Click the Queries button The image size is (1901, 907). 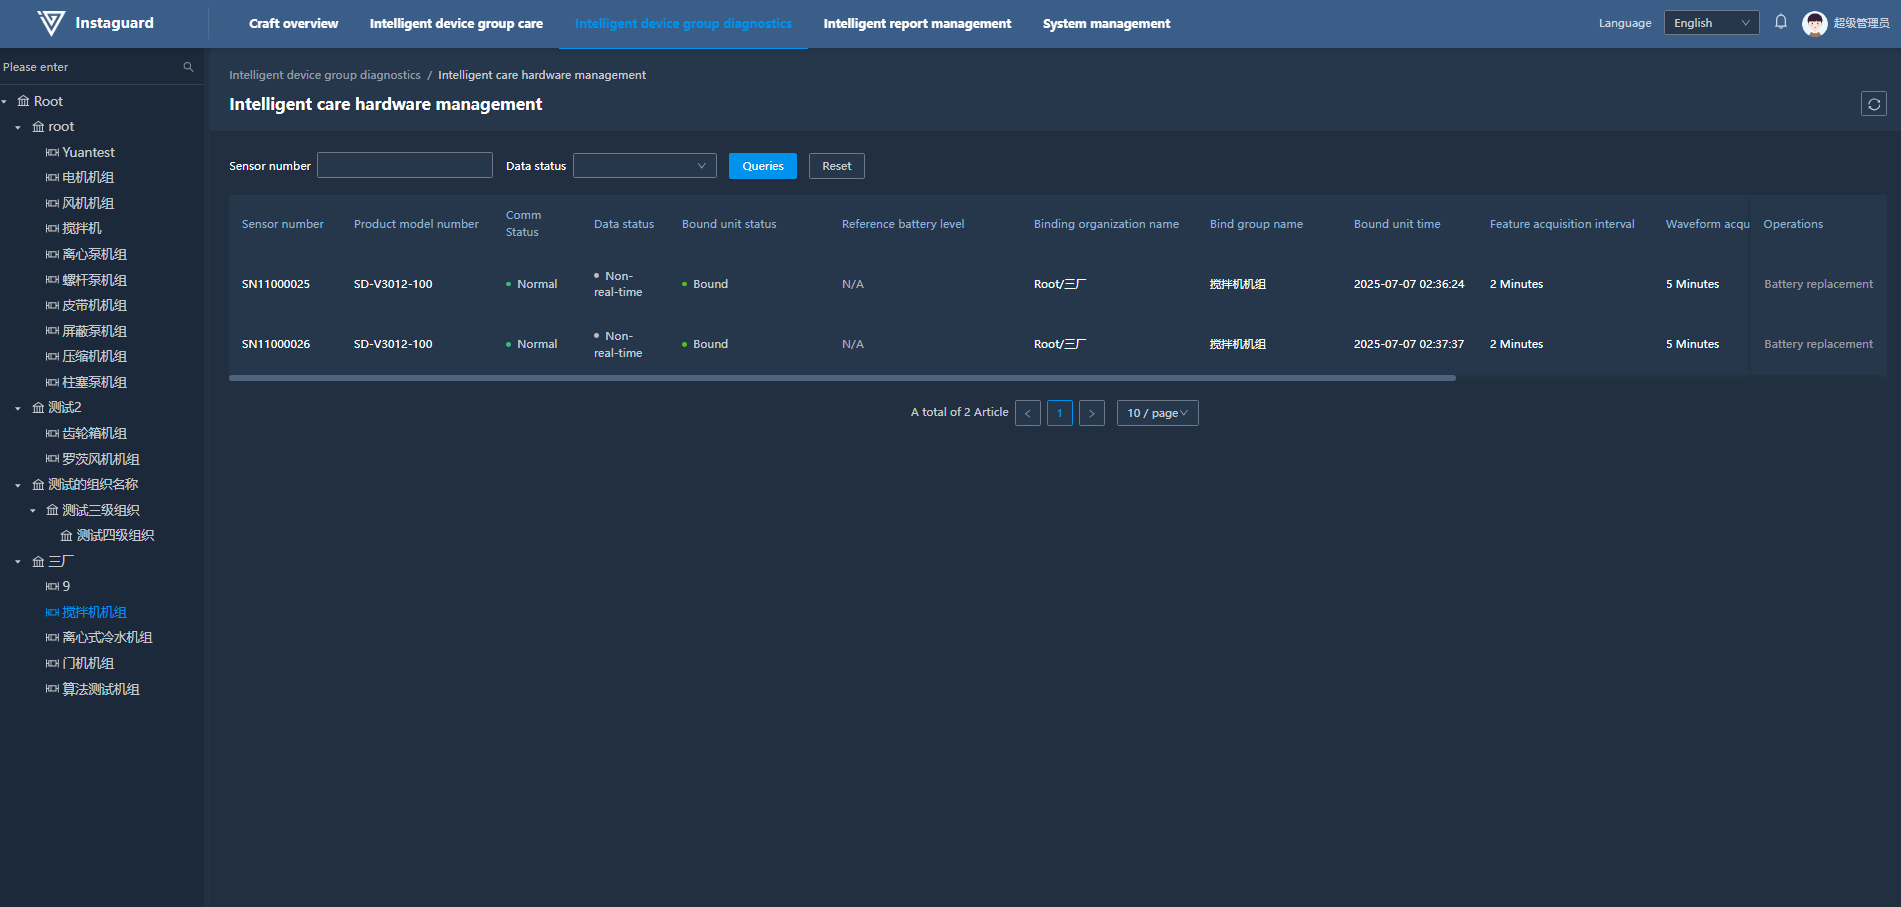pos(762,166)
